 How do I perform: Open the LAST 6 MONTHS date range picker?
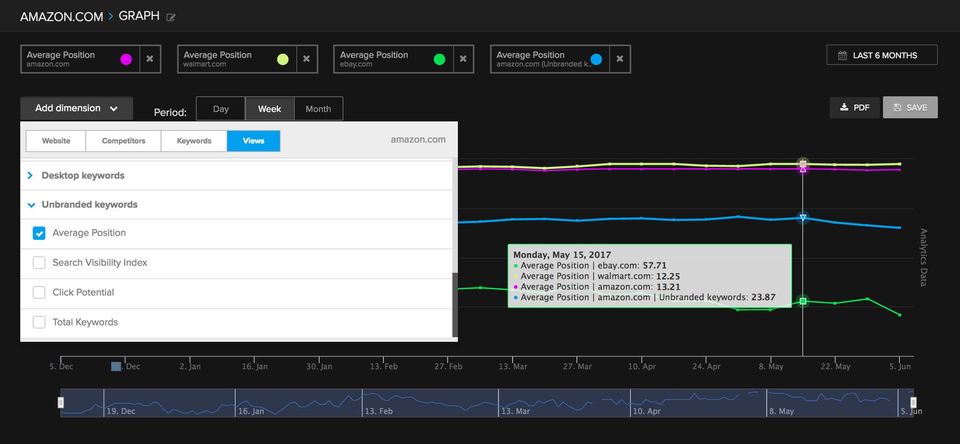882,55
